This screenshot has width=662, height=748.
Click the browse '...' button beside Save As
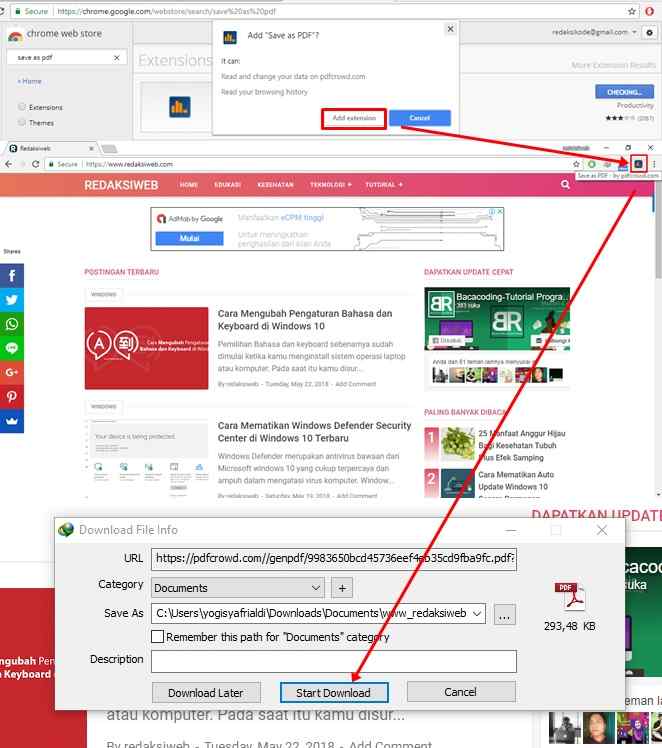point(505,614)
